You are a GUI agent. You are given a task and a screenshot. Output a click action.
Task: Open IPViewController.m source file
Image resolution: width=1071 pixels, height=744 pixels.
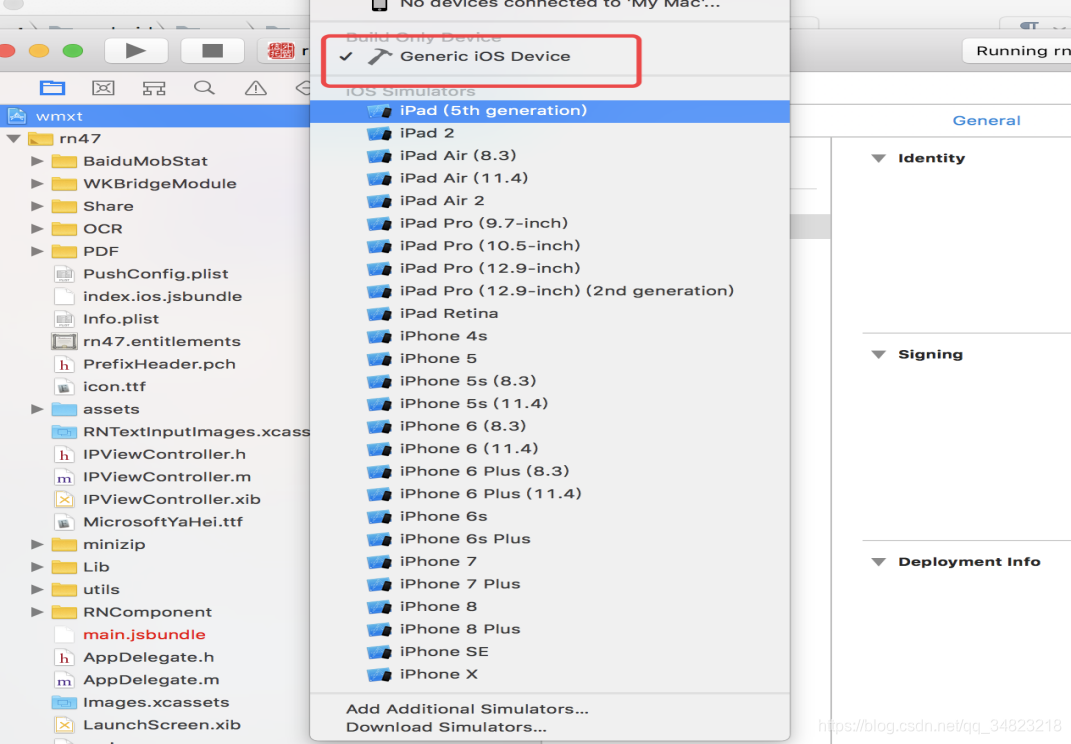click(166, 477)
